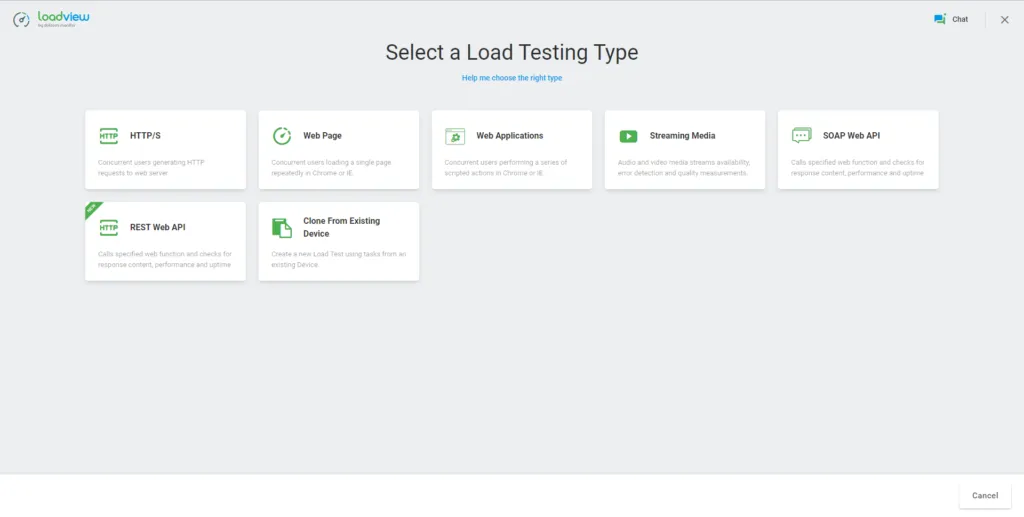
Task: Click SOAP card 'Calls specified web function' description
Action: pyautogui.click(x=857, y=168)
